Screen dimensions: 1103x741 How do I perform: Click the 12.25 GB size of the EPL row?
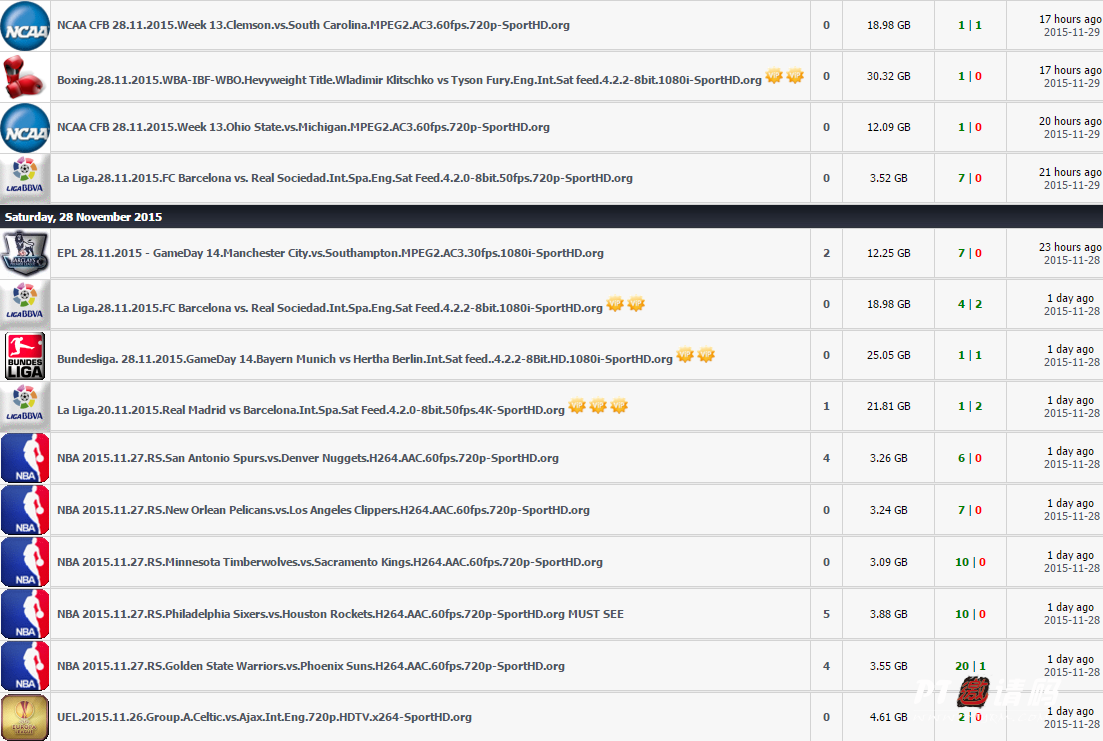(888, 253)
